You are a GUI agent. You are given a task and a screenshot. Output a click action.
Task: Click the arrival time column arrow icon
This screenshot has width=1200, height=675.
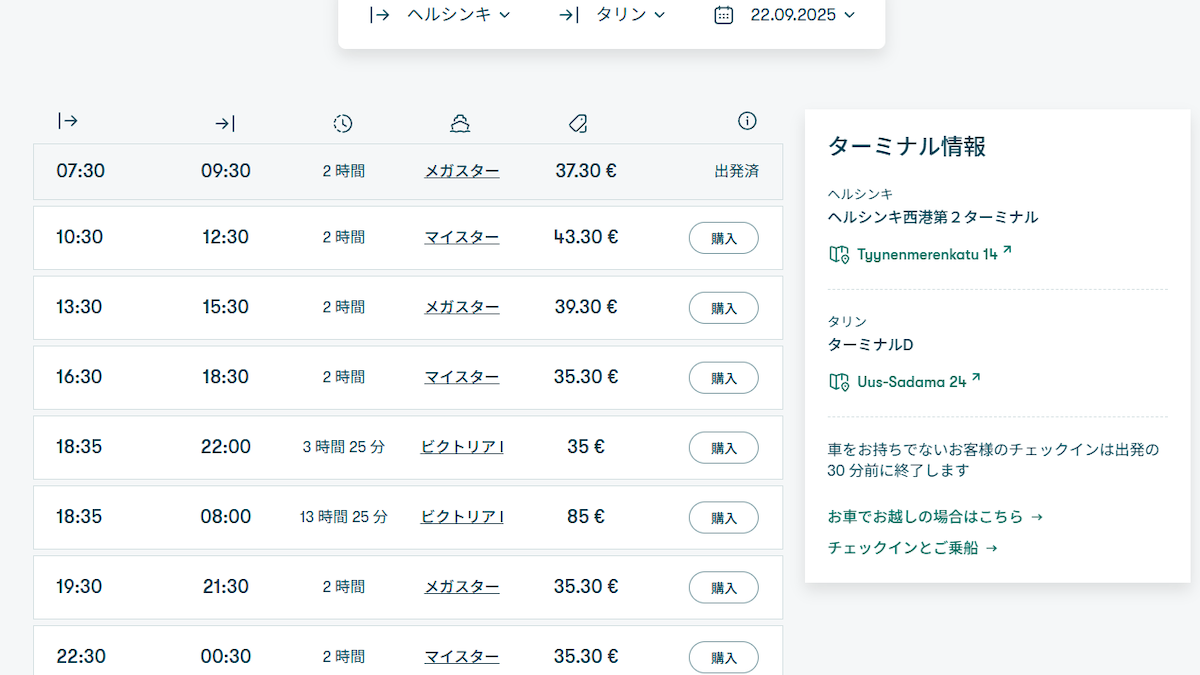225,124
